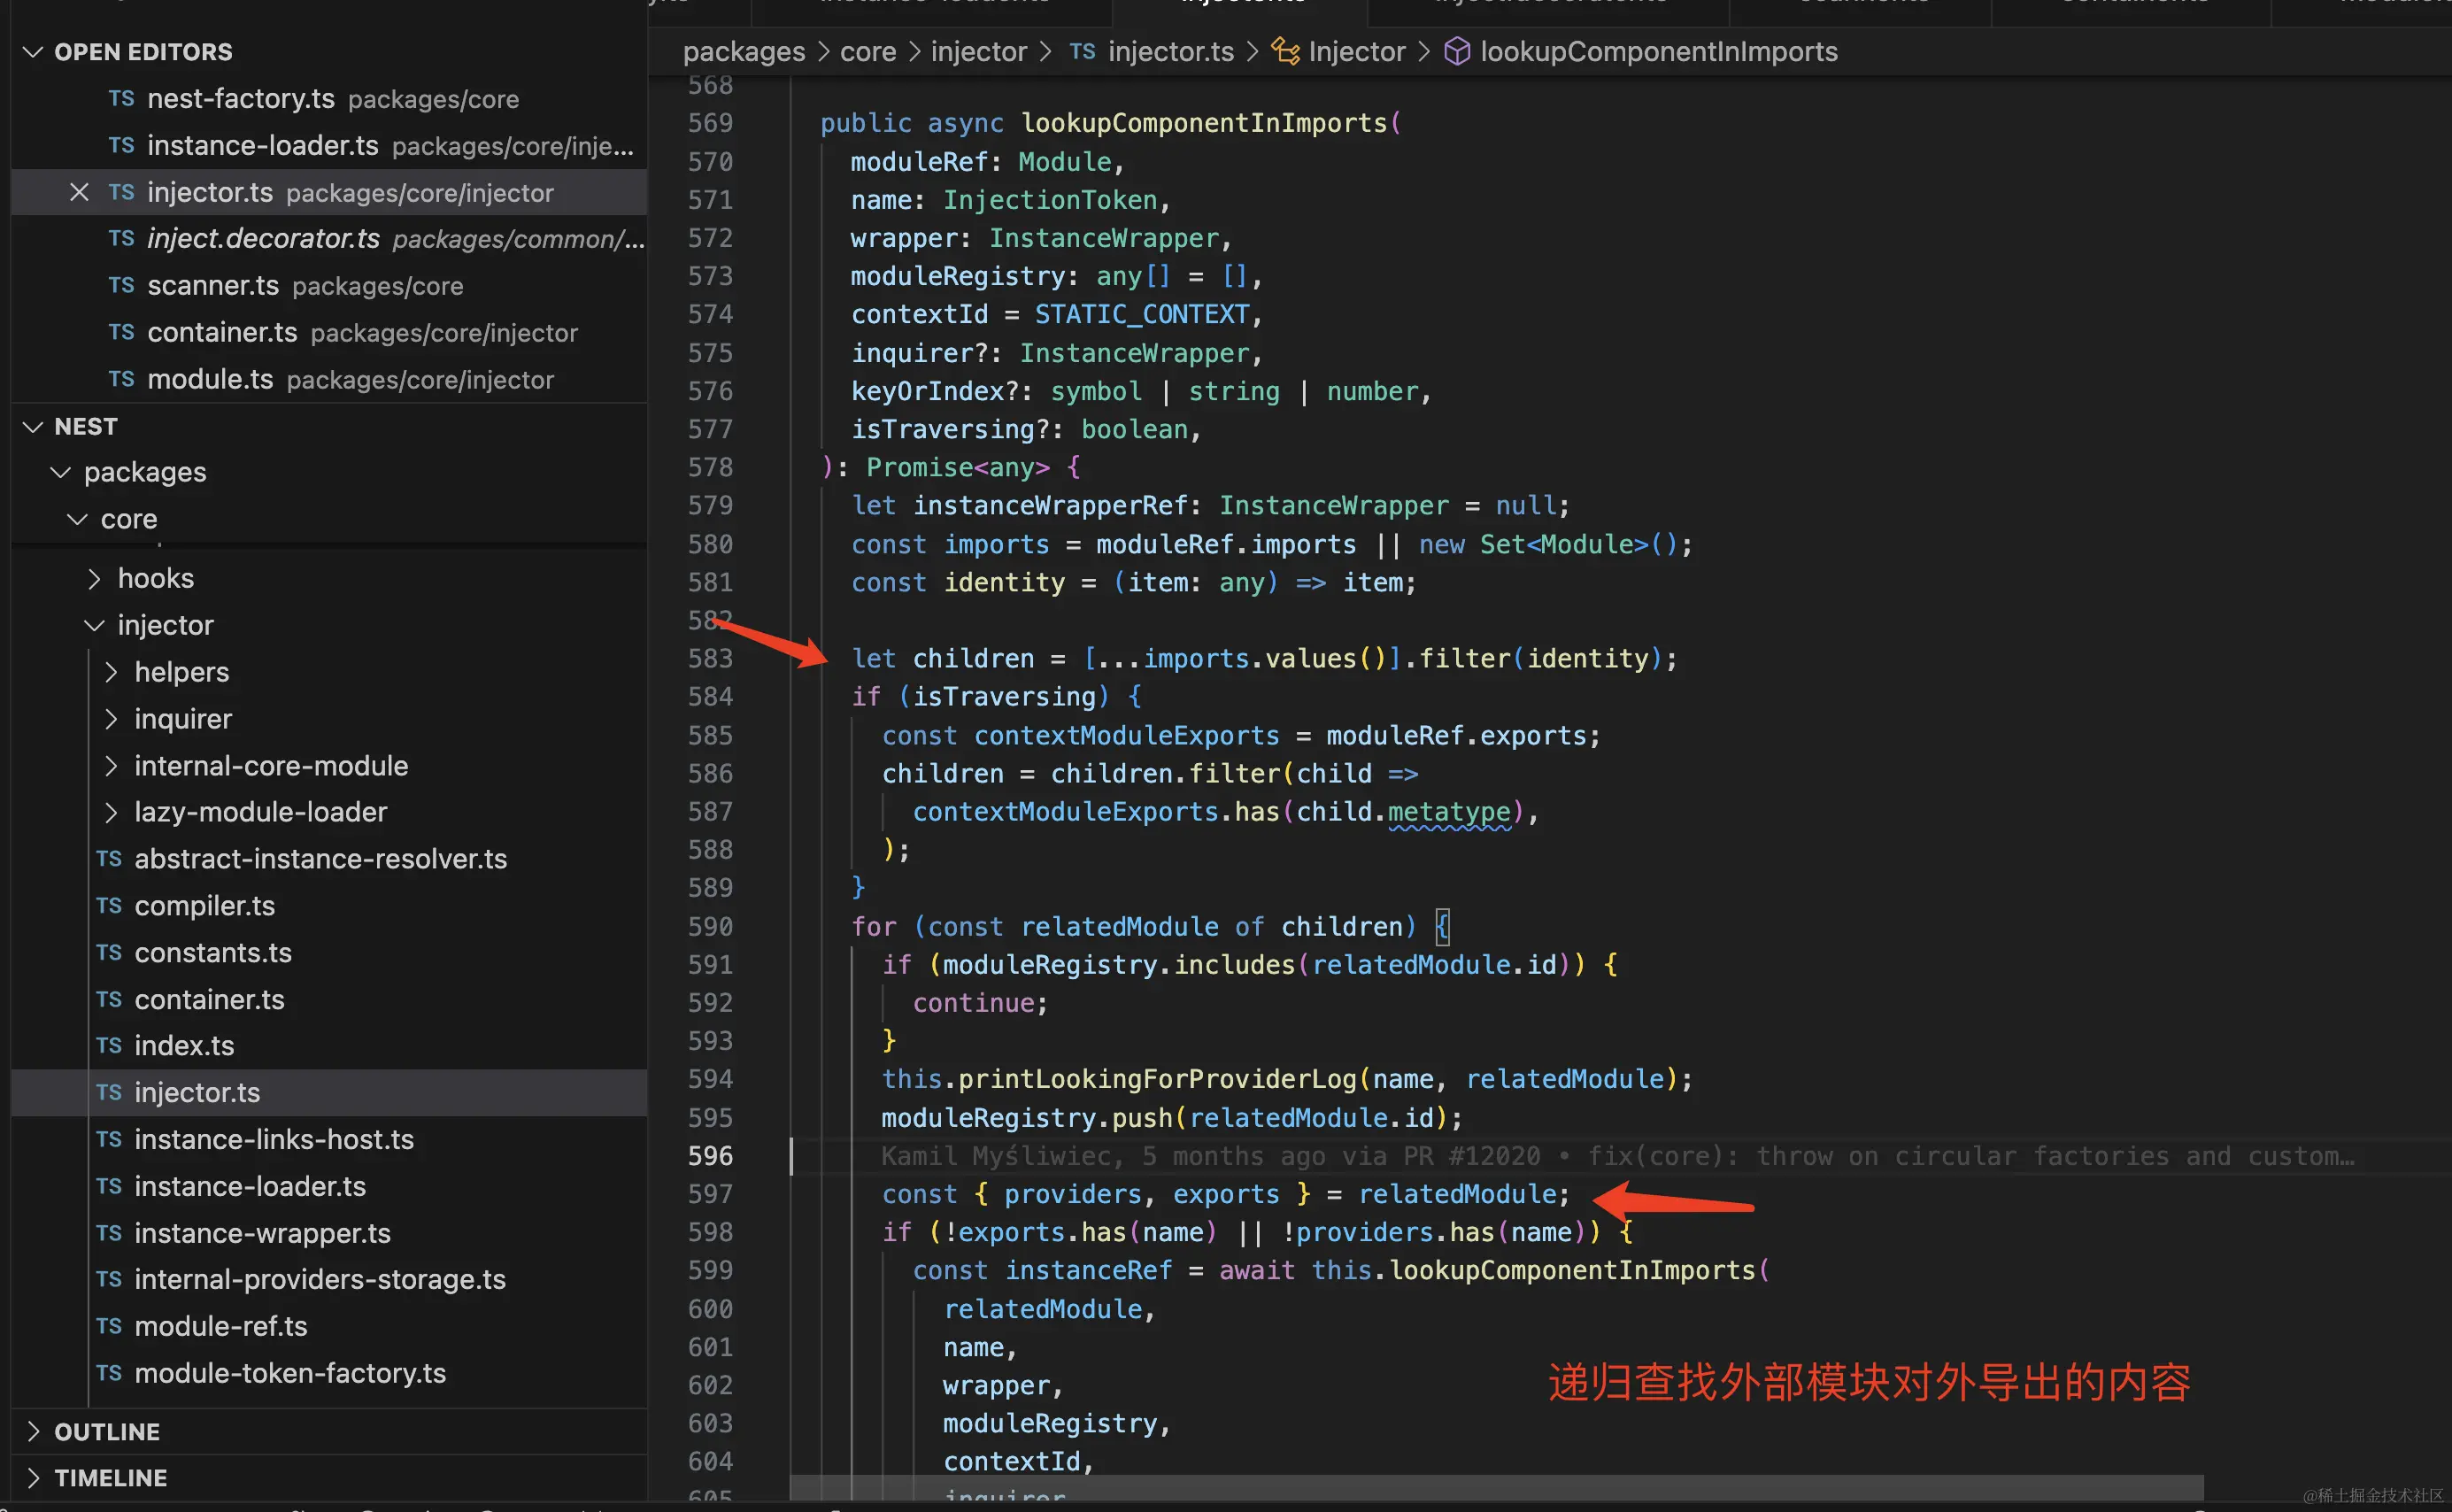Click the lookupComponentInImports breadcrumb

coord(1659,51)
